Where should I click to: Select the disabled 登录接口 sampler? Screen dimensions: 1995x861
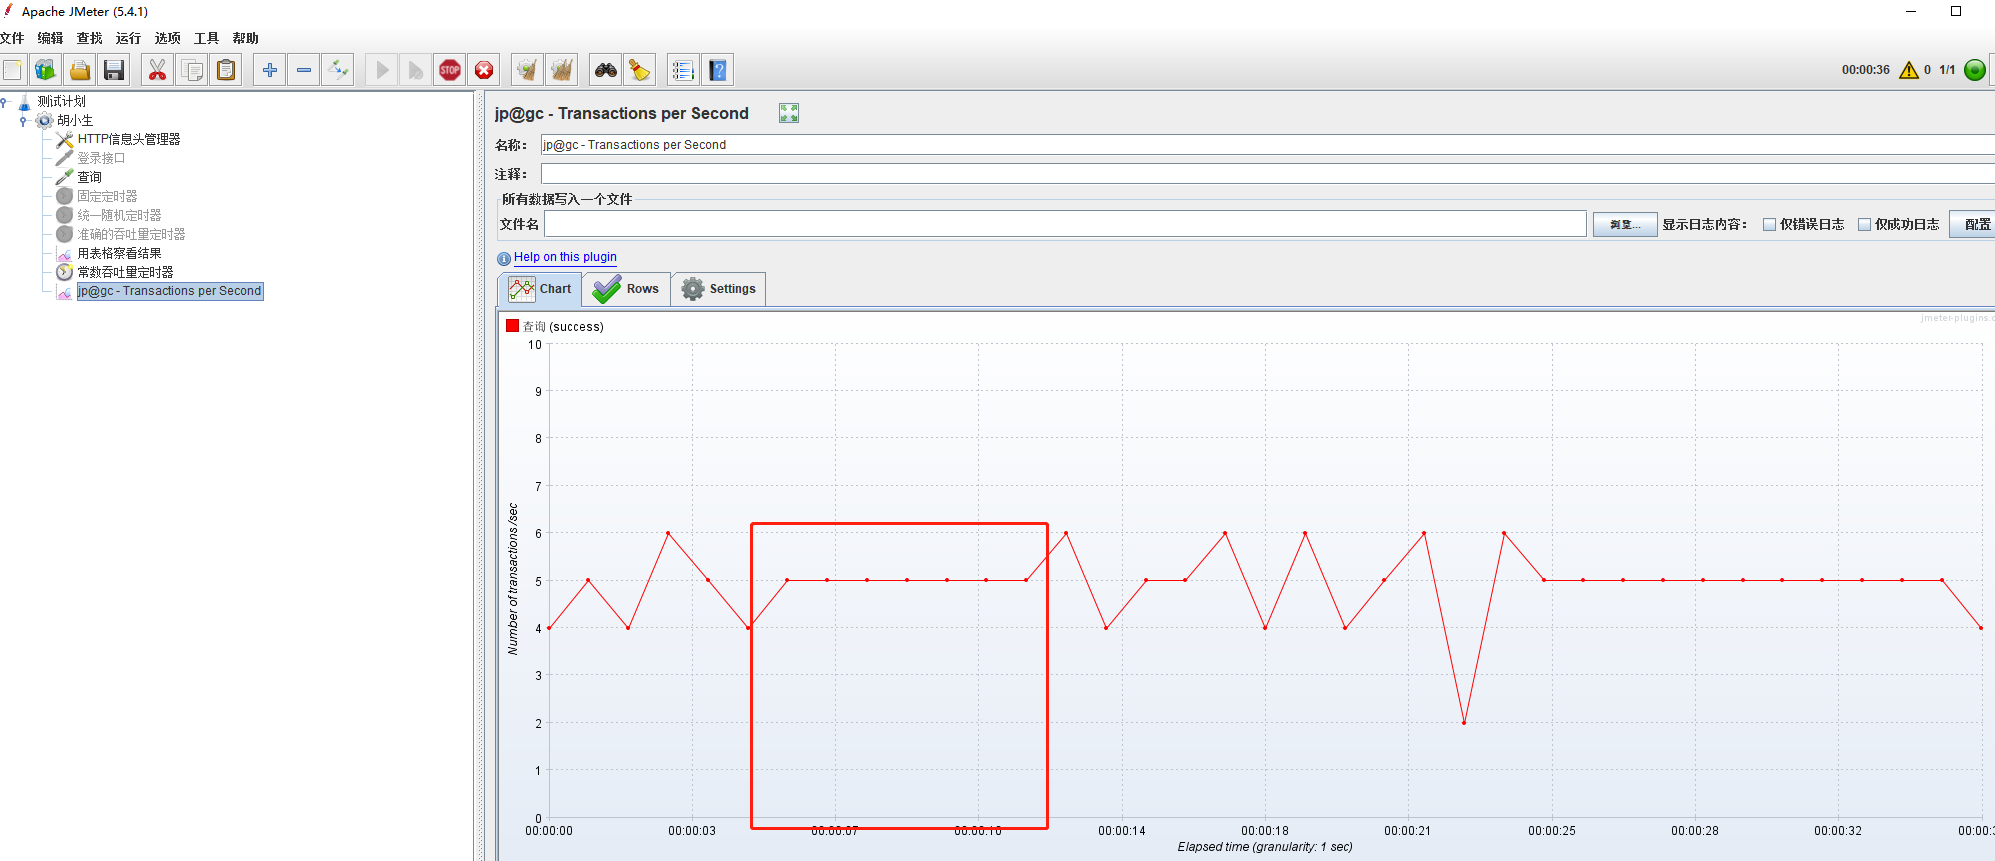[x=101, y=158]
